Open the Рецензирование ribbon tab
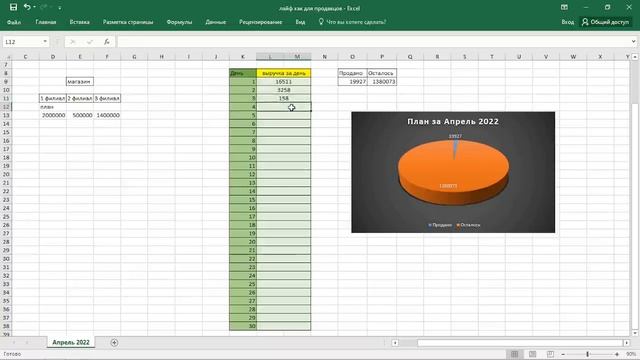 260,22
